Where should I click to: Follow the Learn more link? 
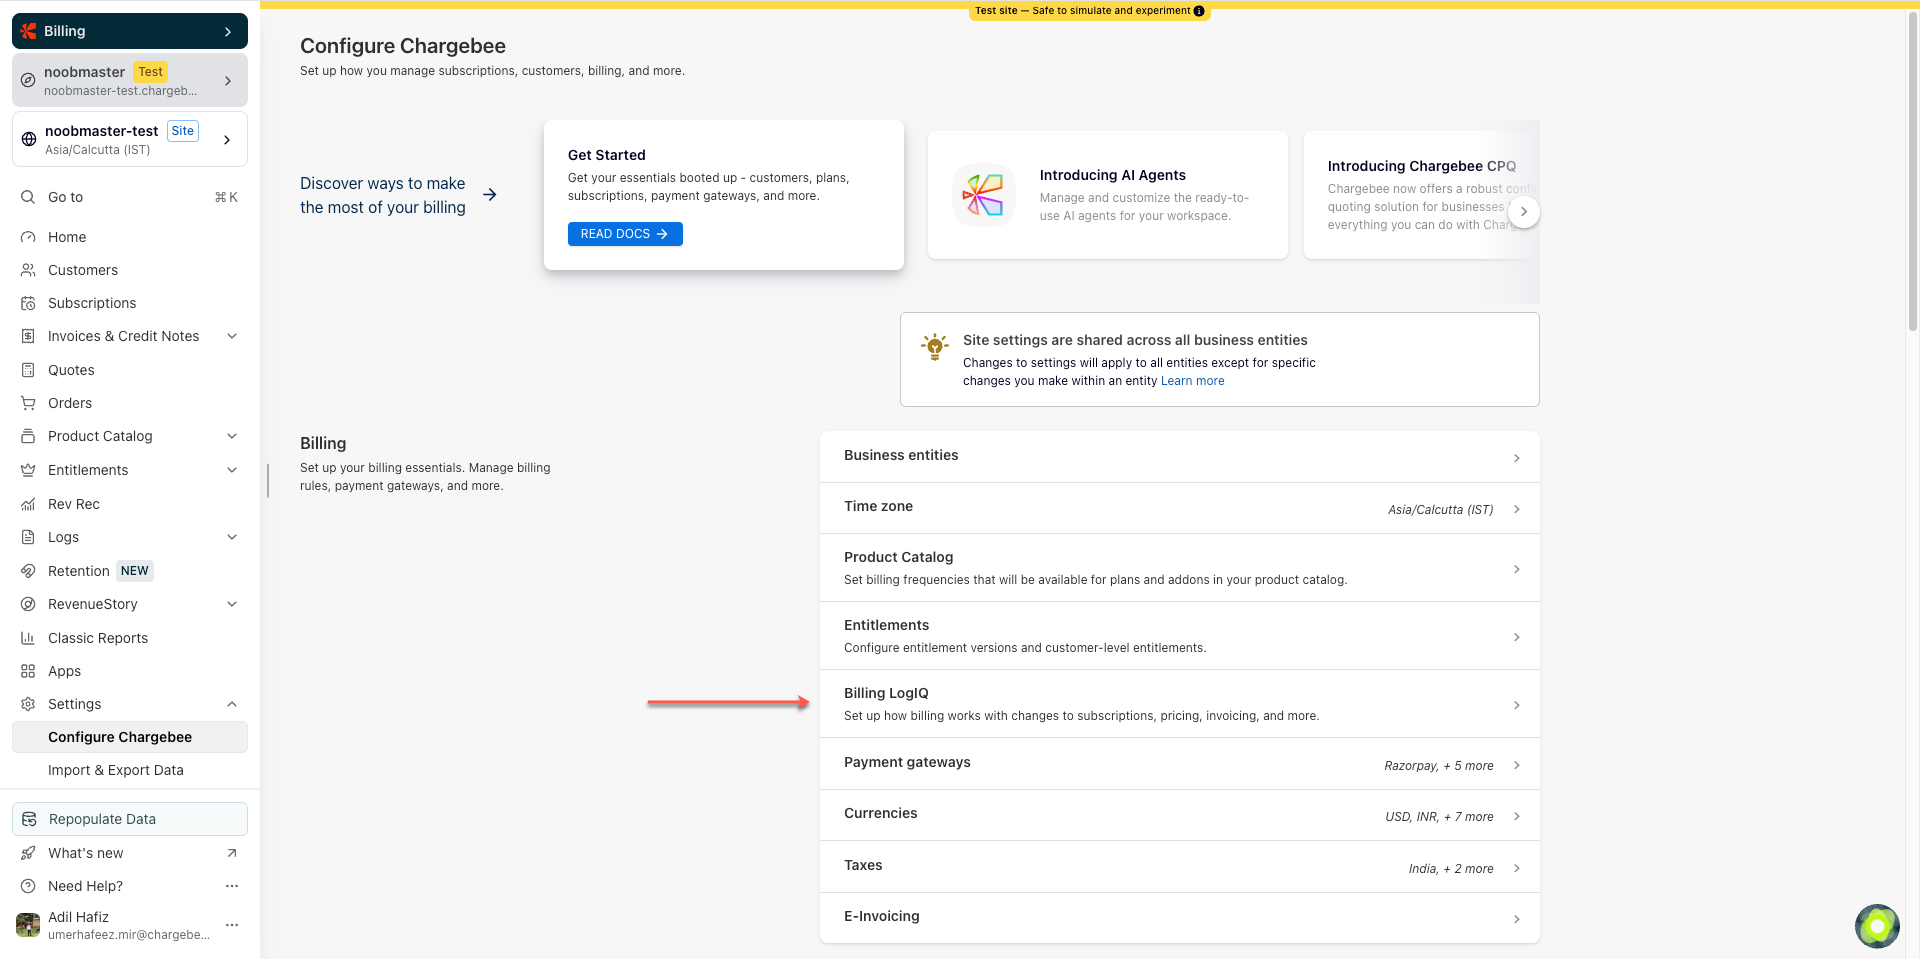(1192, 381)
